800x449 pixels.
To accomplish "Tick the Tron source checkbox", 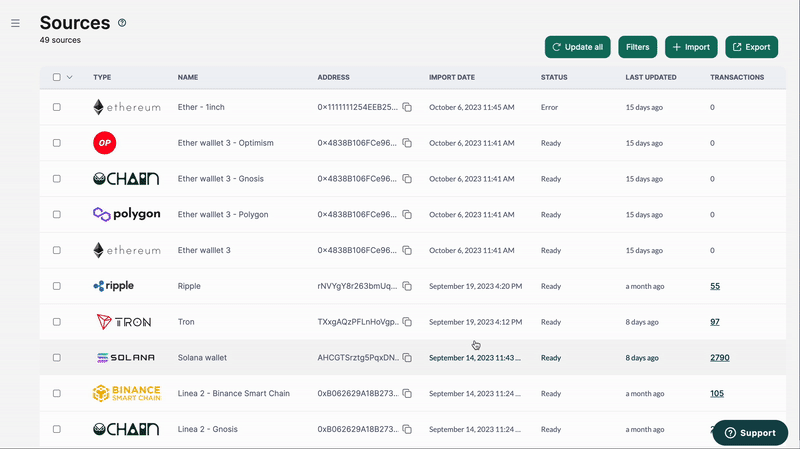I will pos(57,321).
